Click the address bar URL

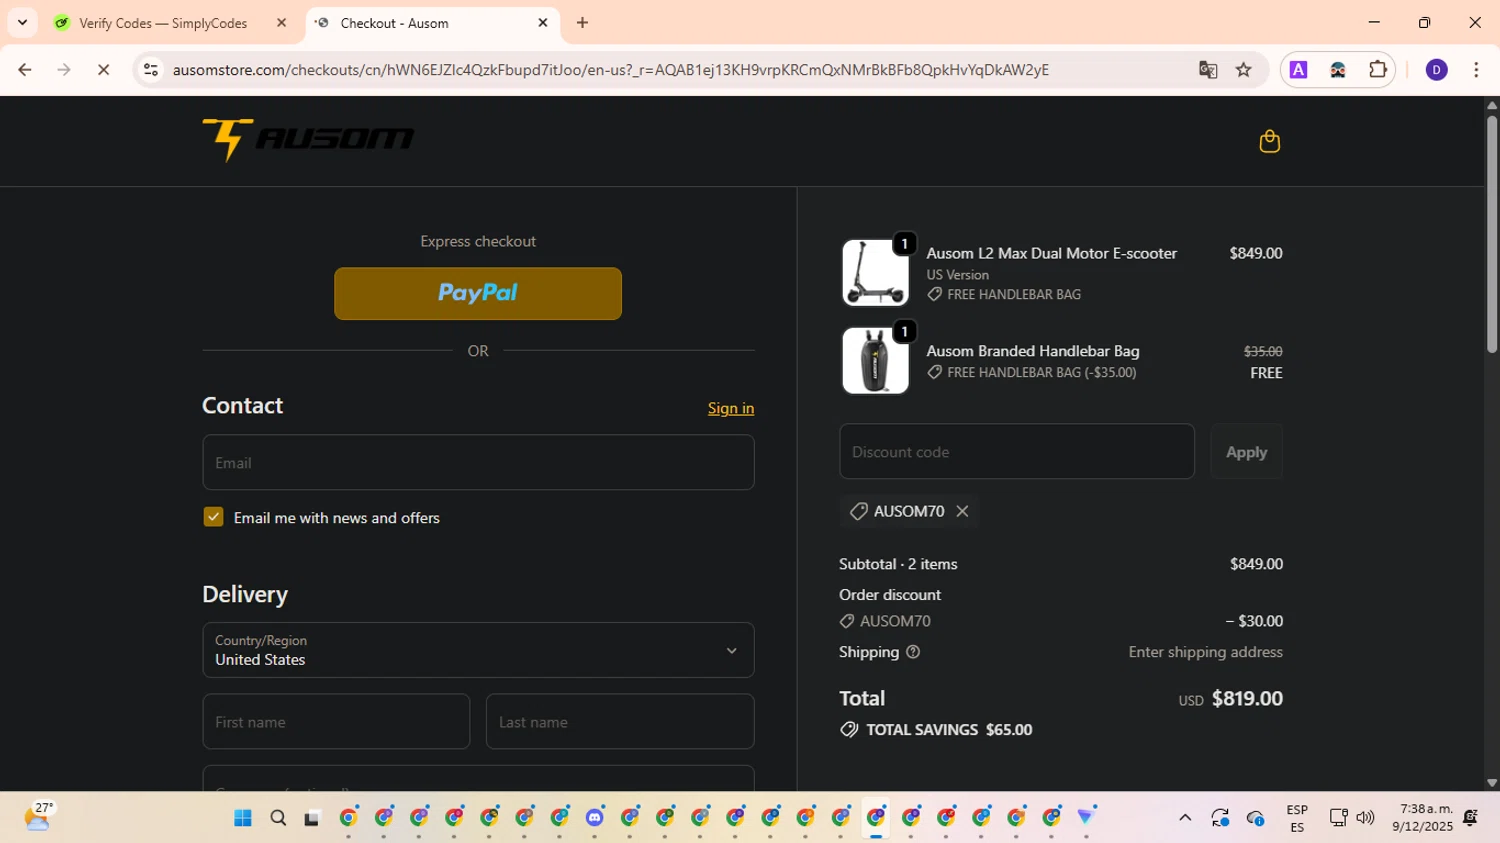pos(610,70)
